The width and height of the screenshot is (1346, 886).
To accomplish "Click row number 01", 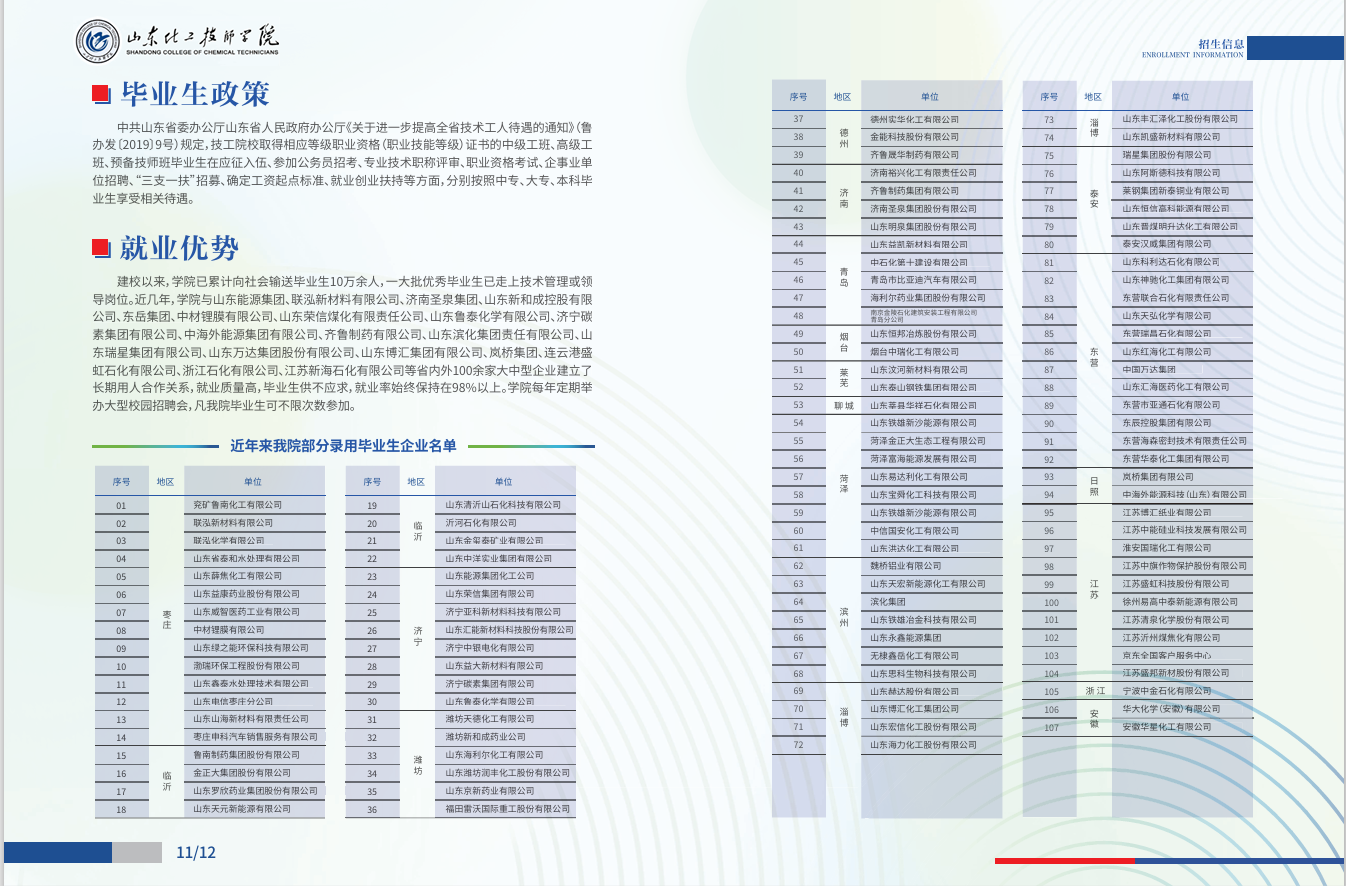I will tap(121, 506).
